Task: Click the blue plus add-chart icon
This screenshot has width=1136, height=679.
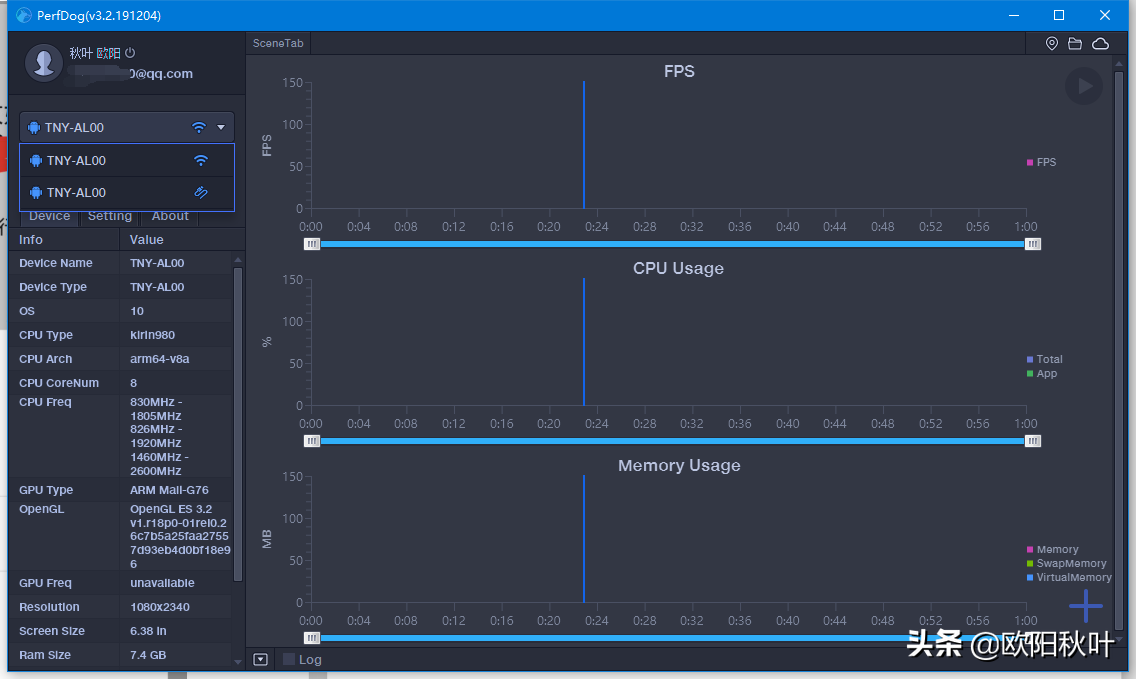Action: [x=1085, y=606]
